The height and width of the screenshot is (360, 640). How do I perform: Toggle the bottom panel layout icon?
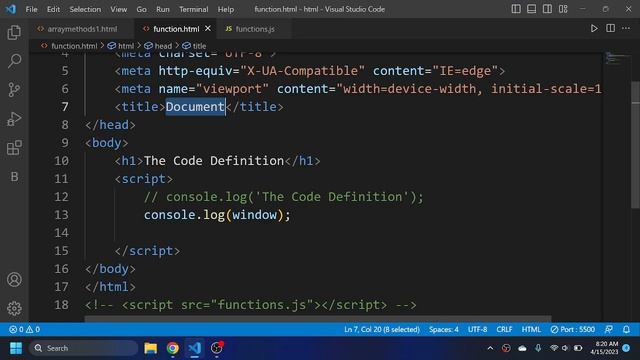point(531,9)
